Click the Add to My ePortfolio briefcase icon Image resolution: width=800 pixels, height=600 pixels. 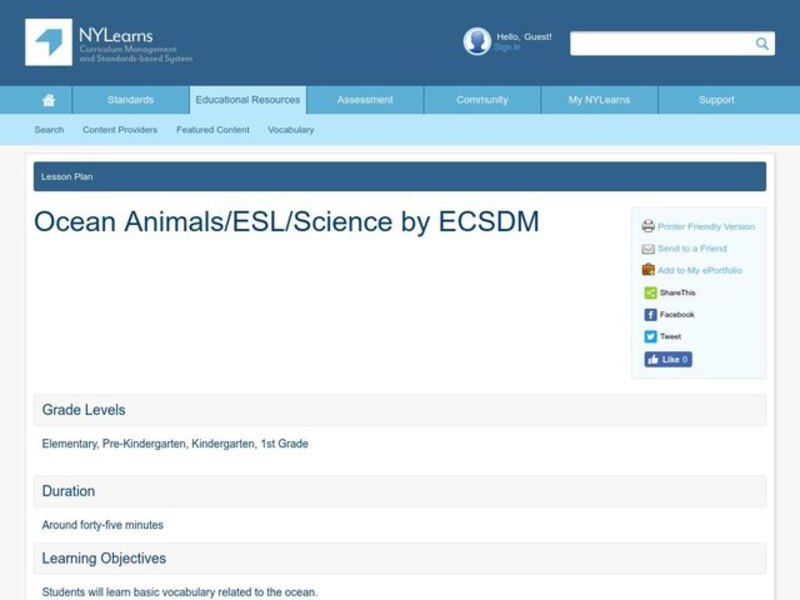pyautogui.click(x=648, y=270)
